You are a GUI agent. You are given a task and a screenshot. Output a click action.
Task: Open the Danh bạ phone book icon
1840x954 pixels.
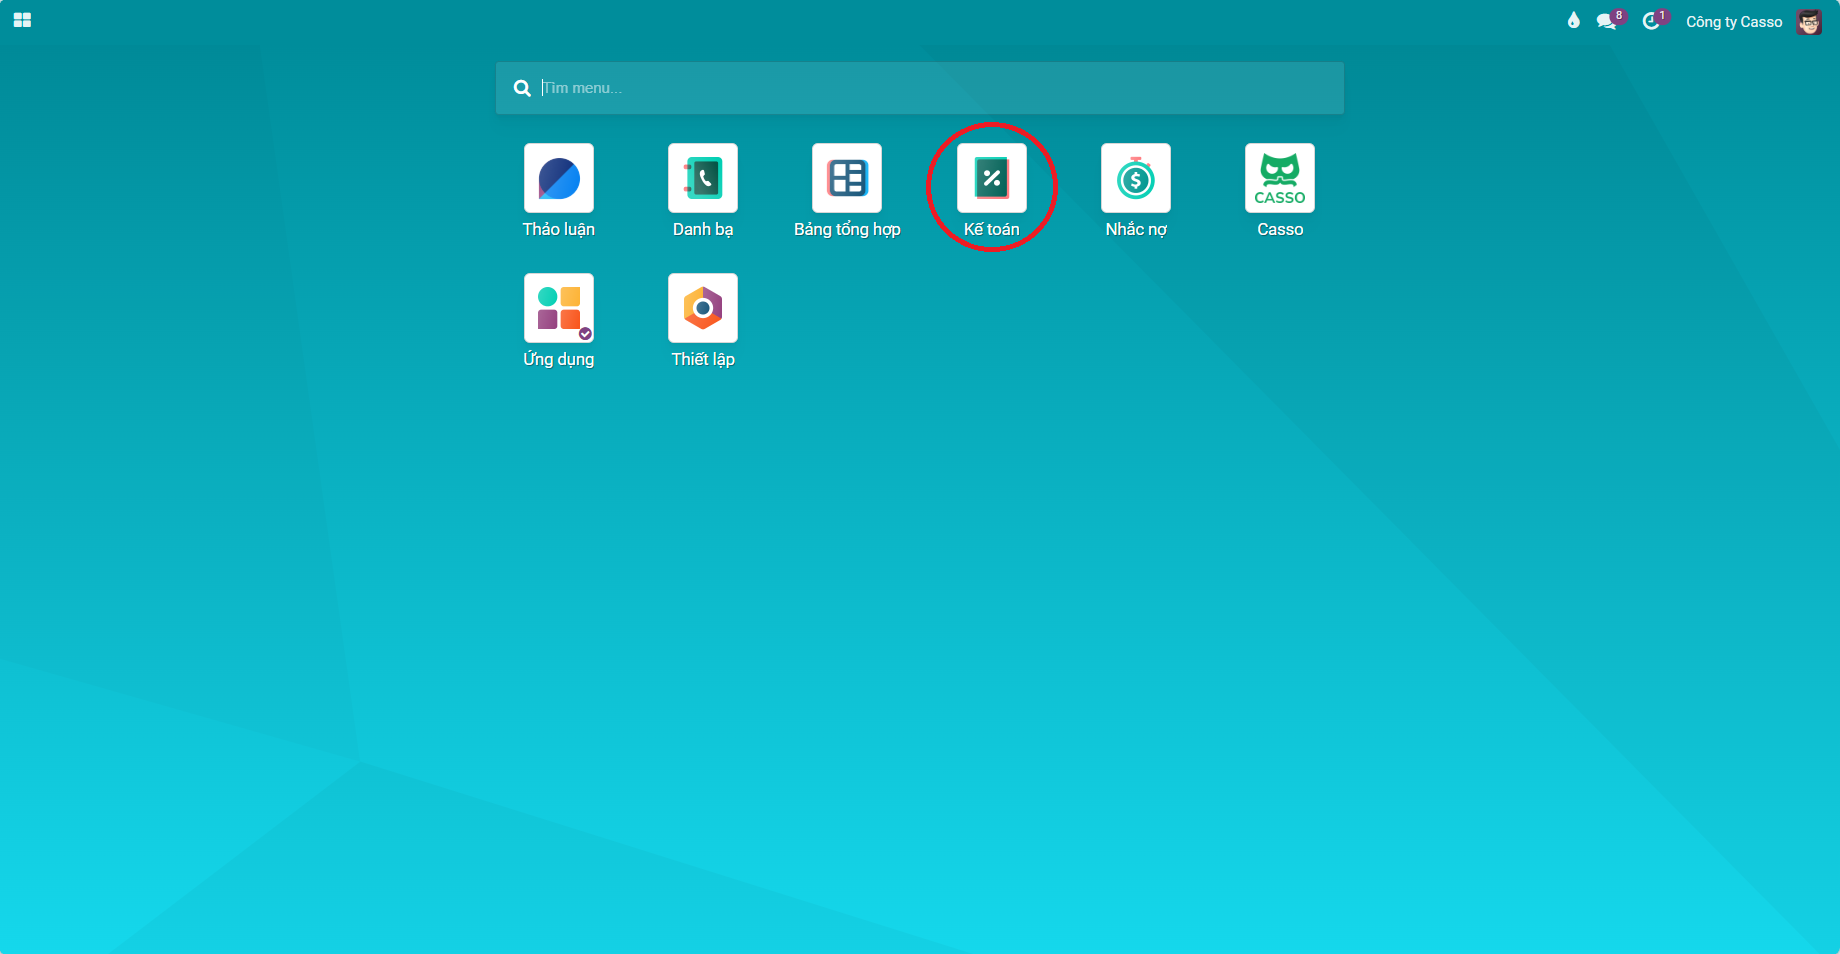(703, 178)
